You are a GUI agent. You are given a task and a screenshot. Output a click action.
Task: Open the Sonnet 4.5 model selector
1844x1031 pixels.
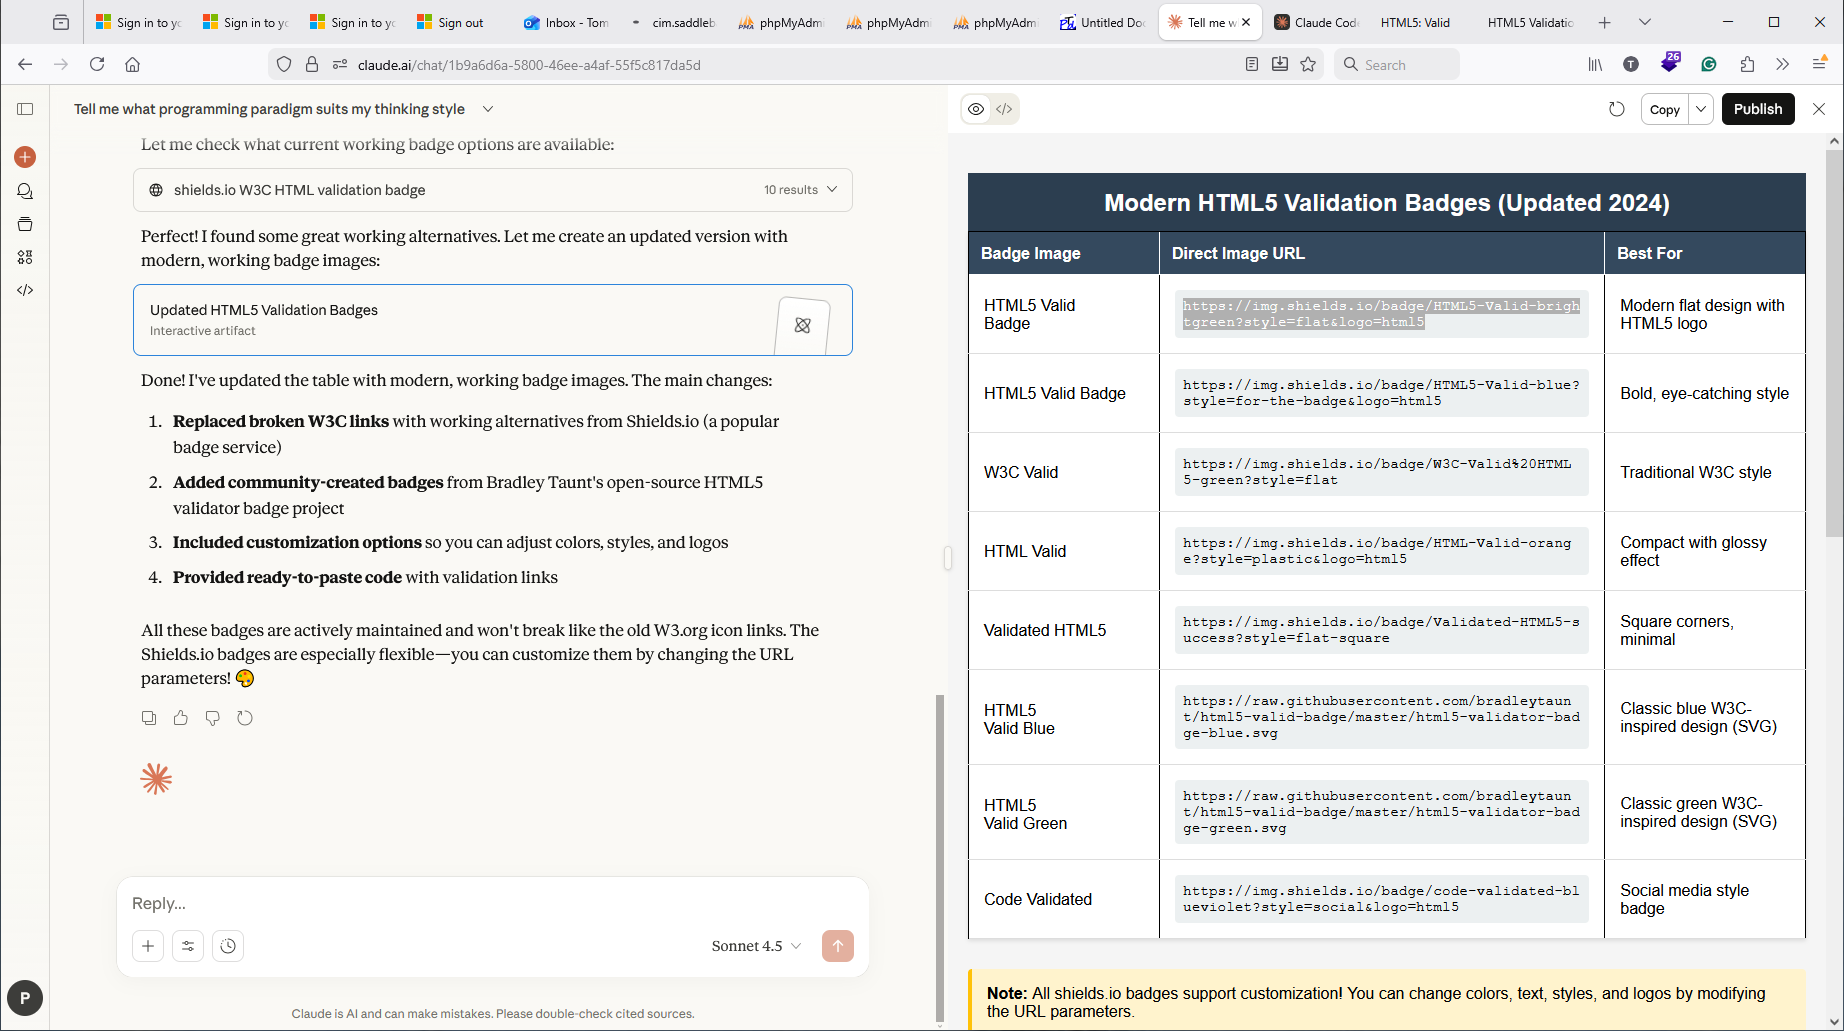click(756, 946)
